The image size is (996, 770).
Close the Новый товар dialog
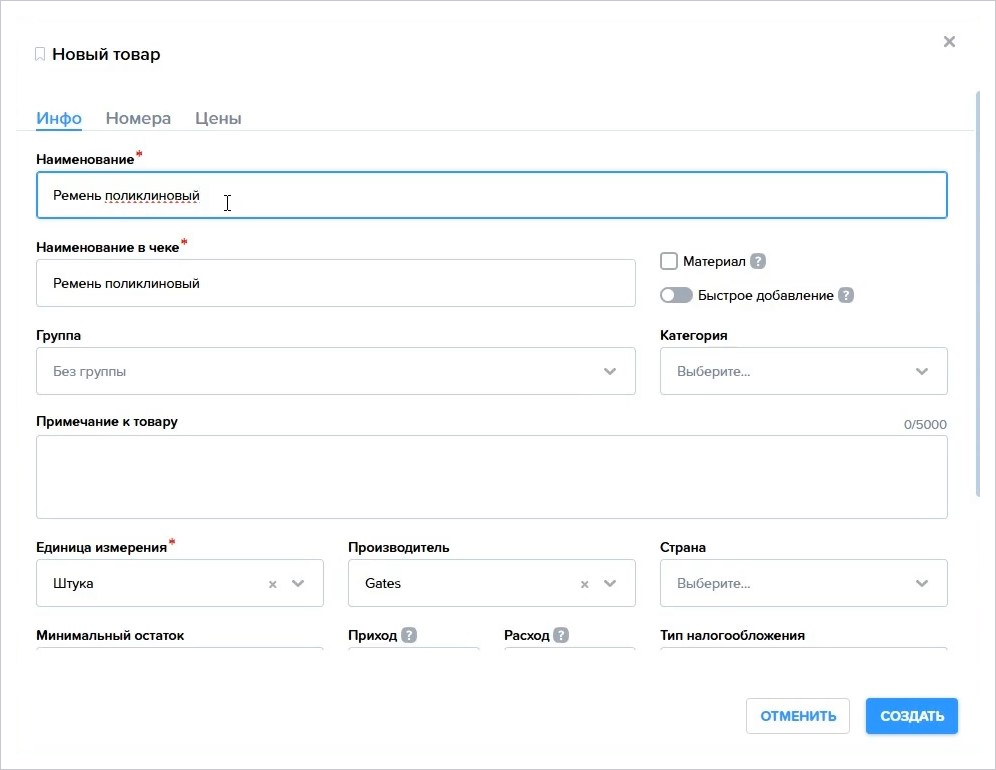pyautogui.click(x=949, y=42)
